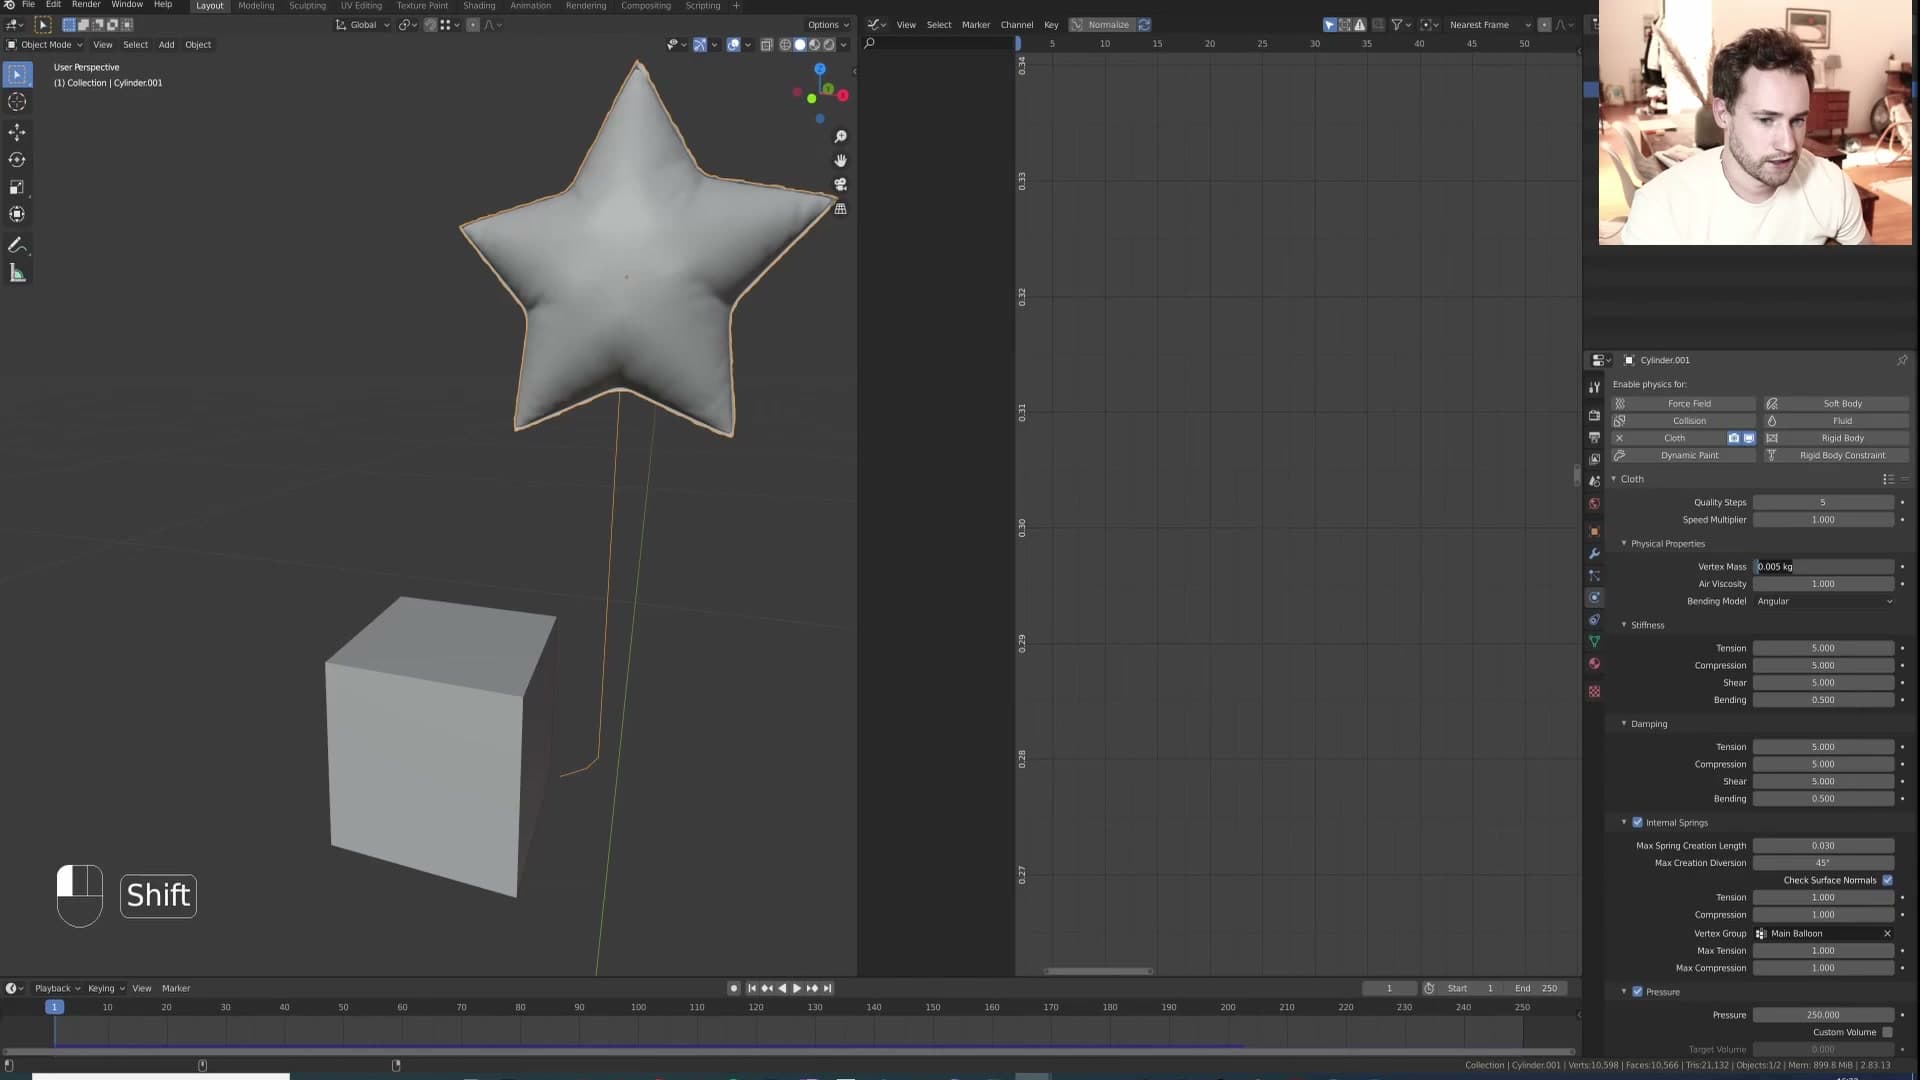Open the viewport Options dropdown

point(828,25)
